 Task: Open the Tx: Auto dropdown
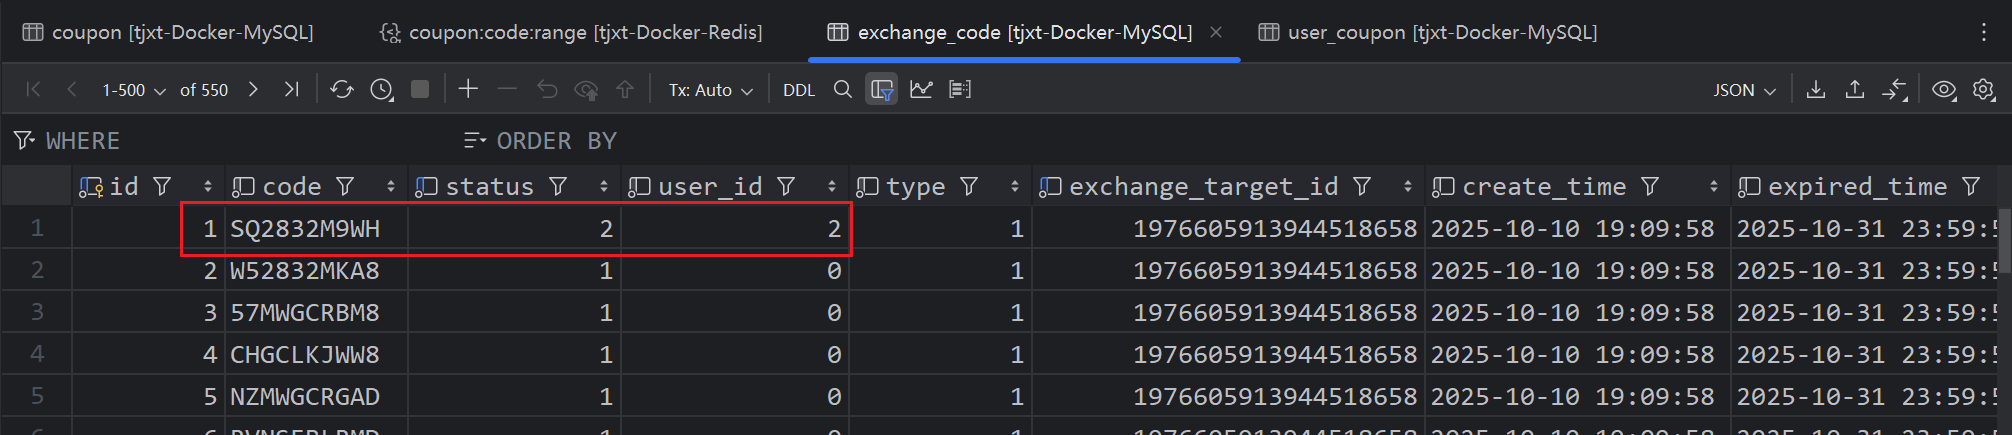(710, 90)
